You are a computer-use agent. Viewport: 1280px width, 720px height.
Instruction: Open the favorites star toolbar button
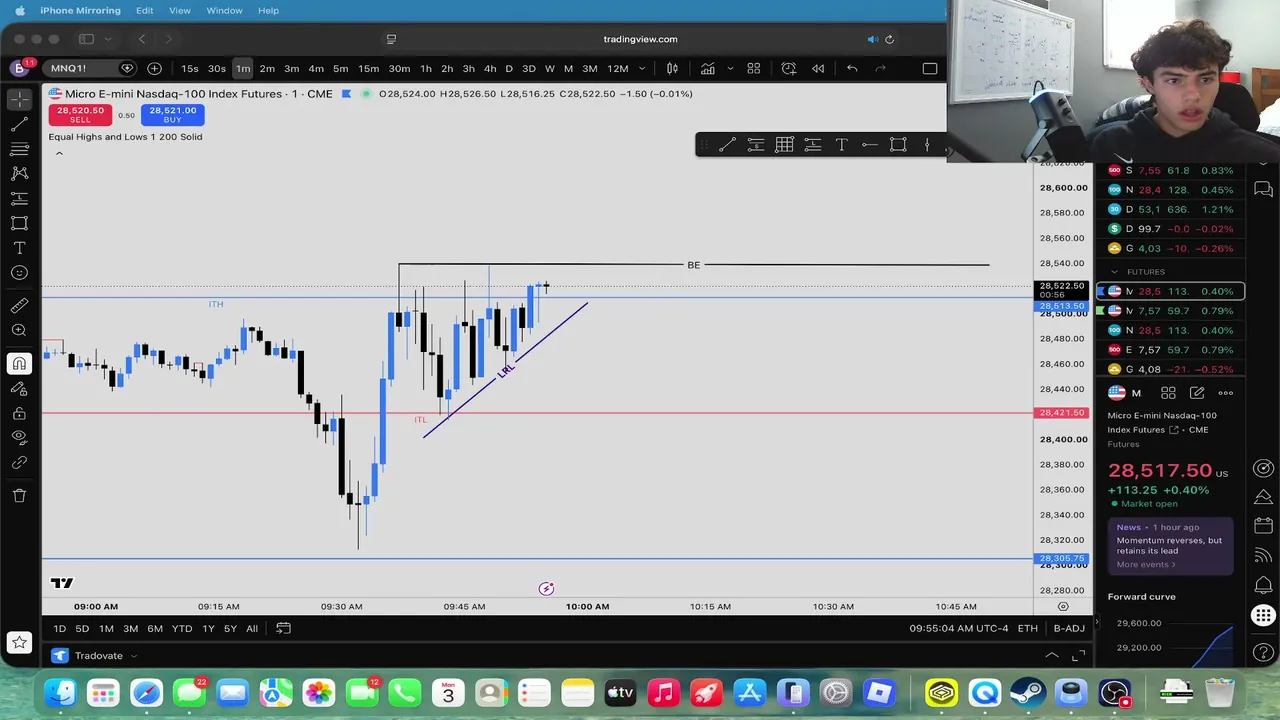pyautogui.click(x=19, y=643)
